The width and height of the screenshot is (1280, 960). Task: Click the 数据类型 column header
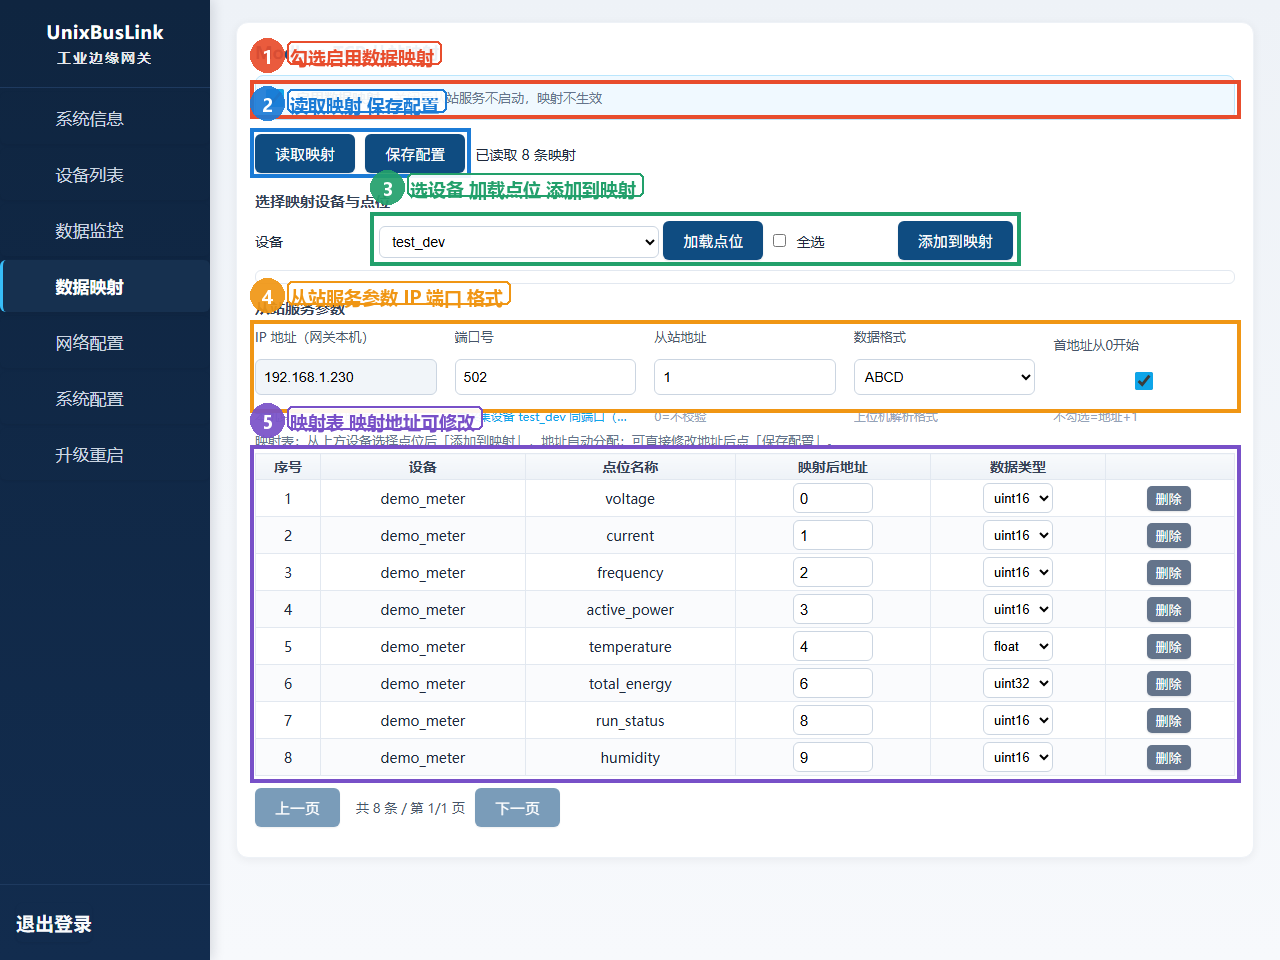1018,467
